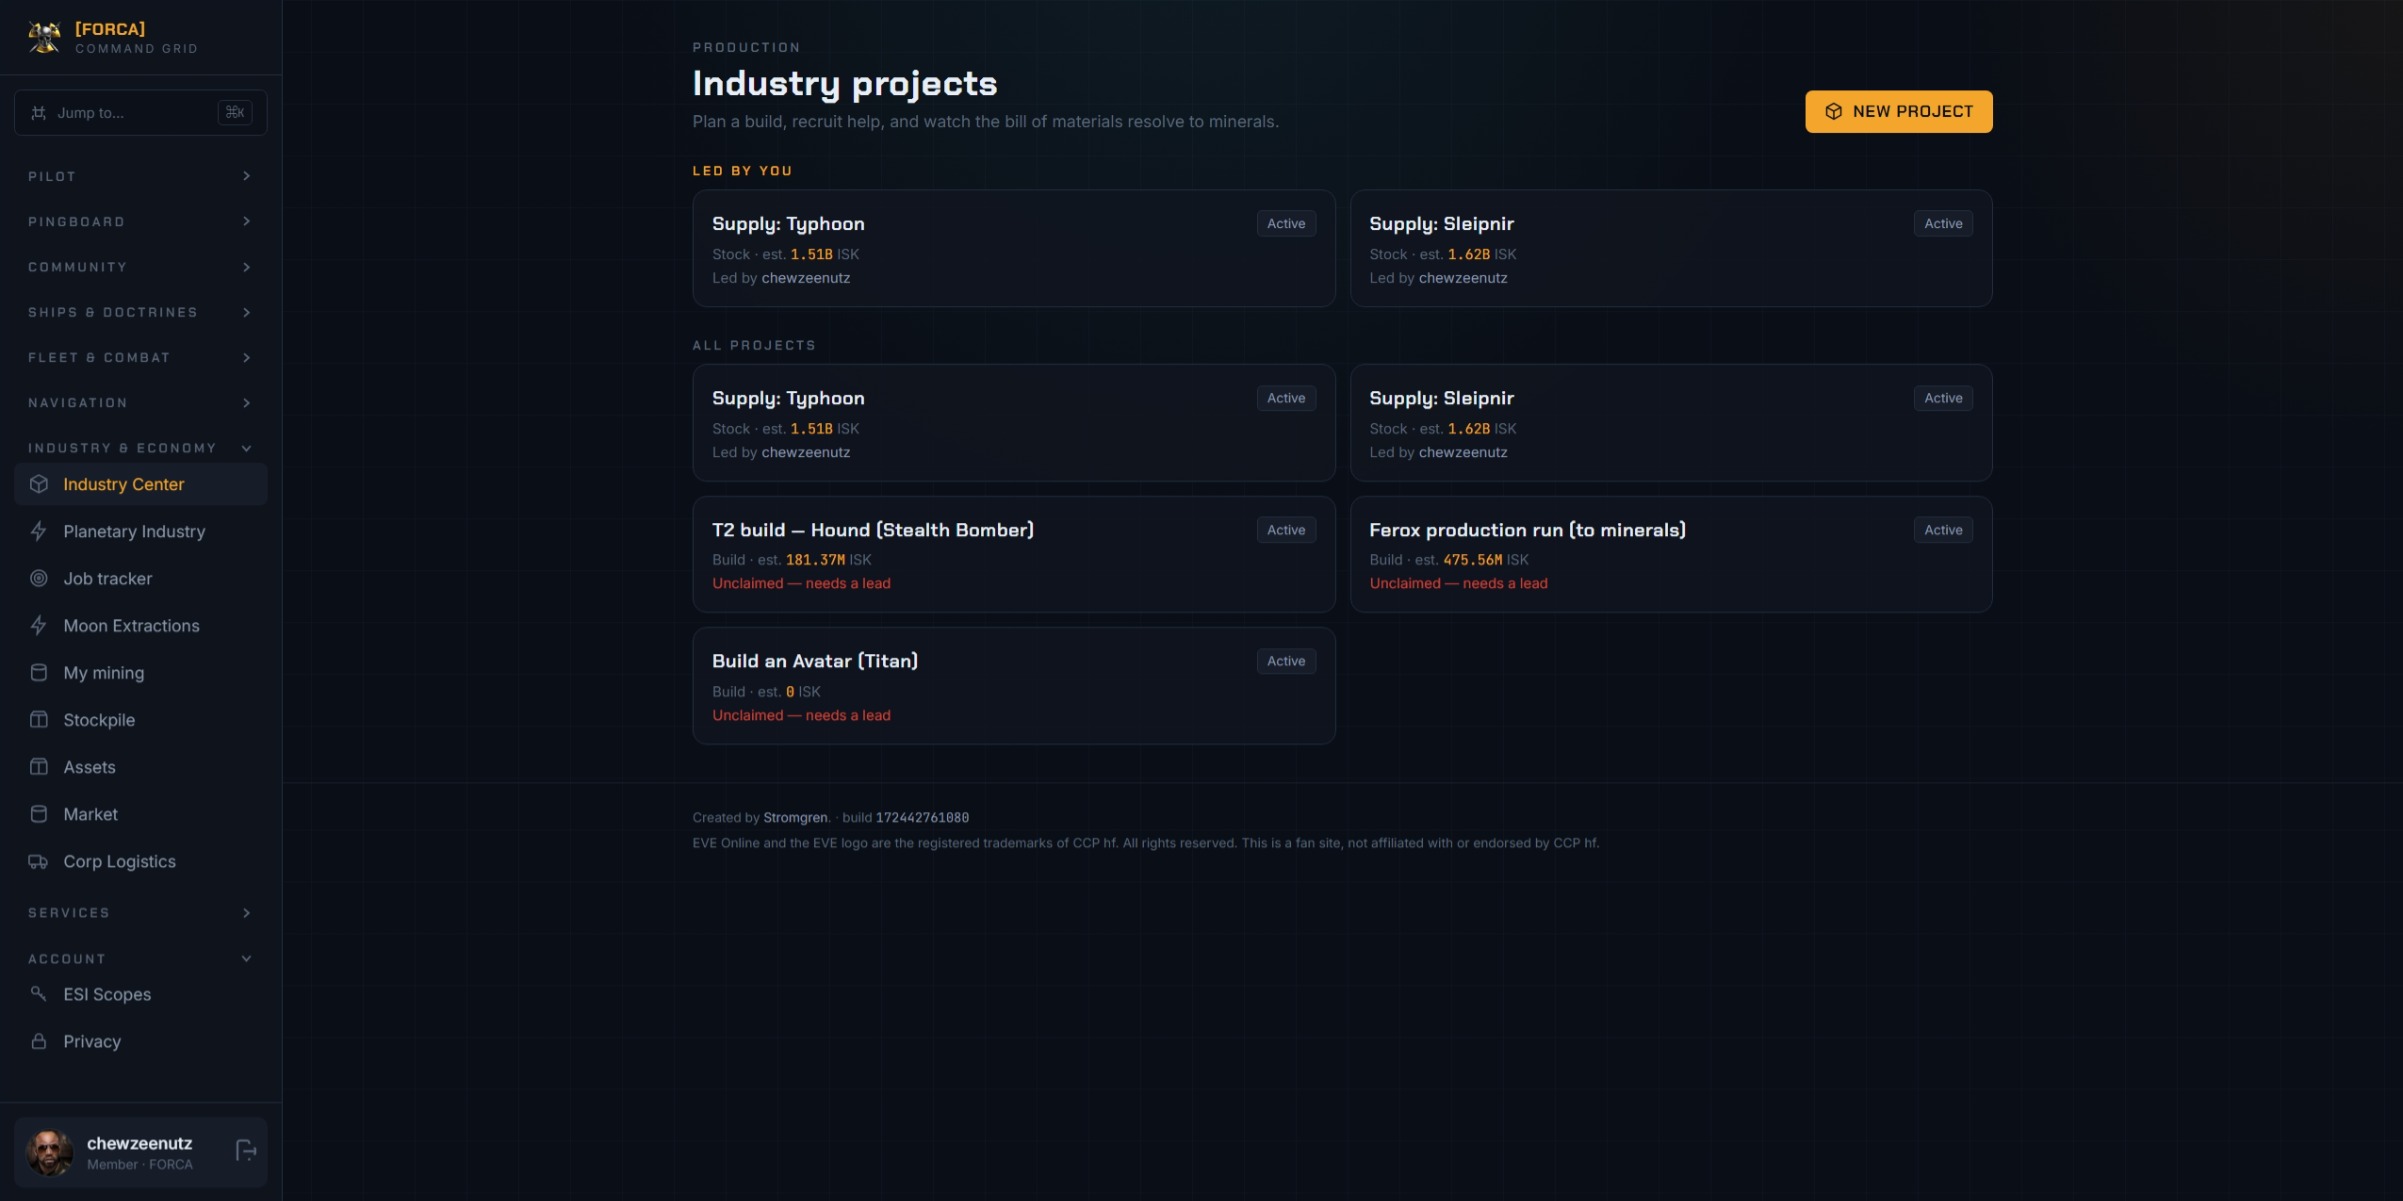
Task: Open Supply: Sleipnir under Led By You
Action: coord(1671,248)
